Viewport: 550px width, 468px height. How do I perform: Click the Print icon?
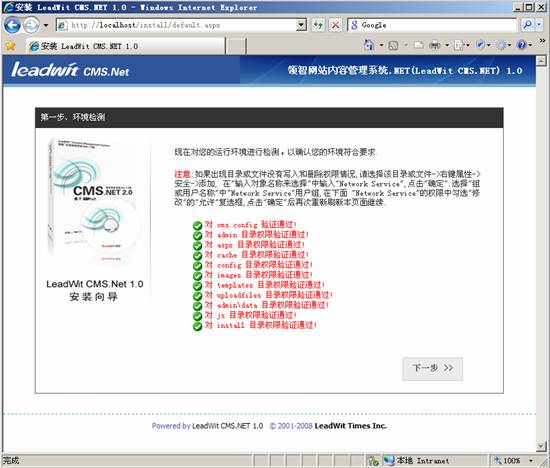(x=435, y=45)
